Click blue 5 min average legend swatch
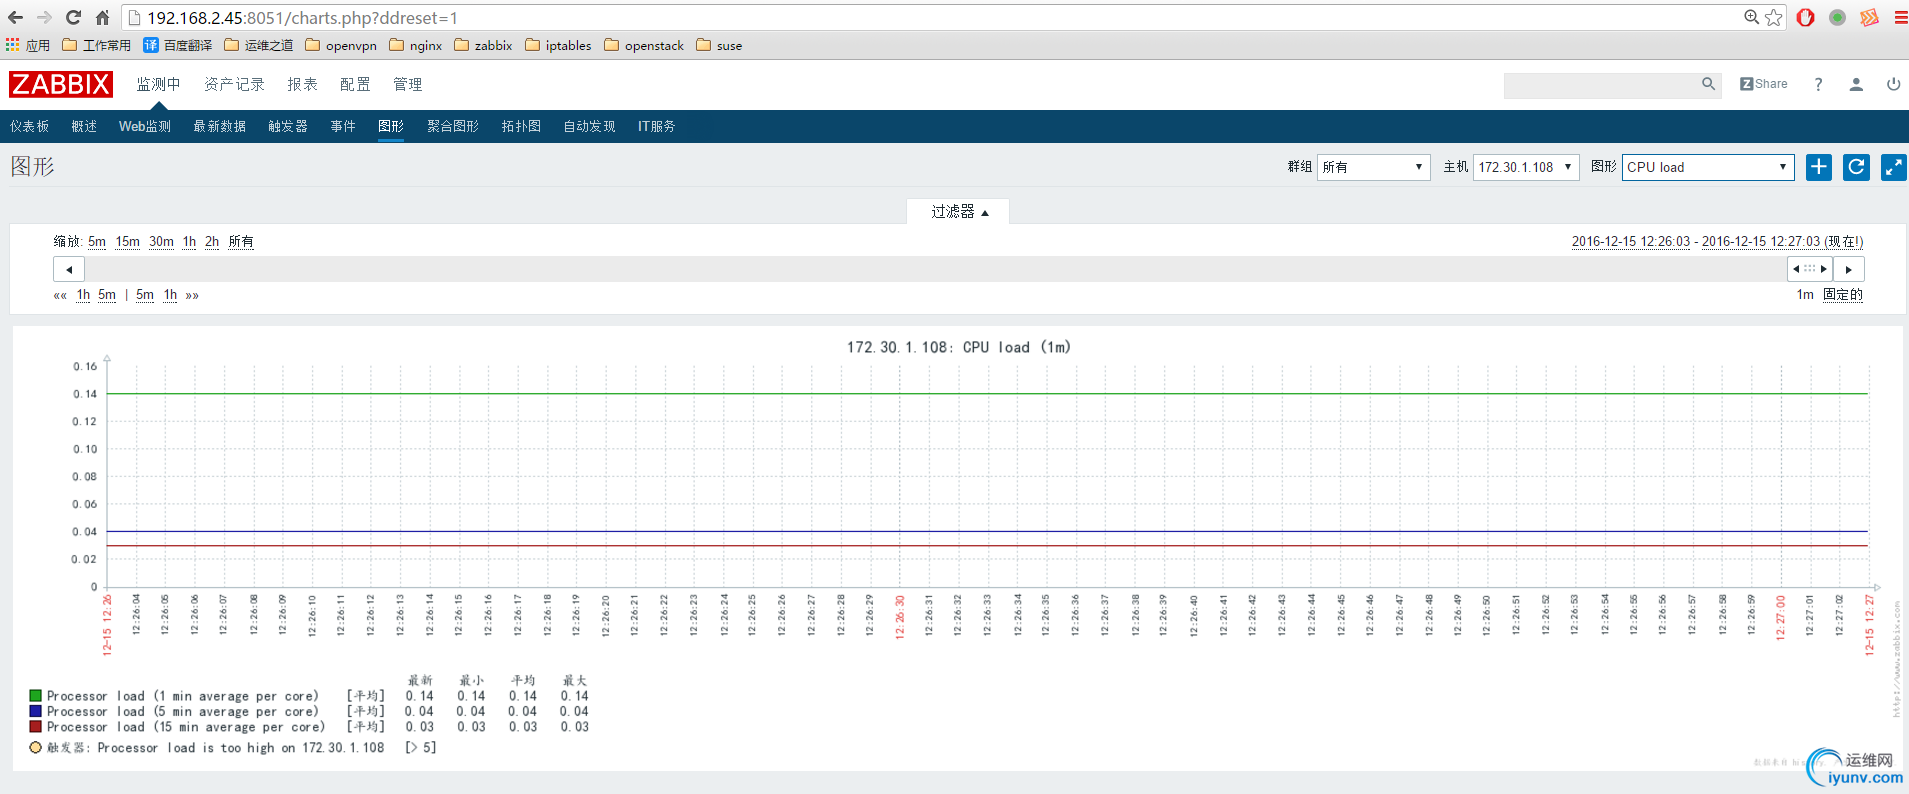This screenshot has height=794, width=1909. pos(36,711)
